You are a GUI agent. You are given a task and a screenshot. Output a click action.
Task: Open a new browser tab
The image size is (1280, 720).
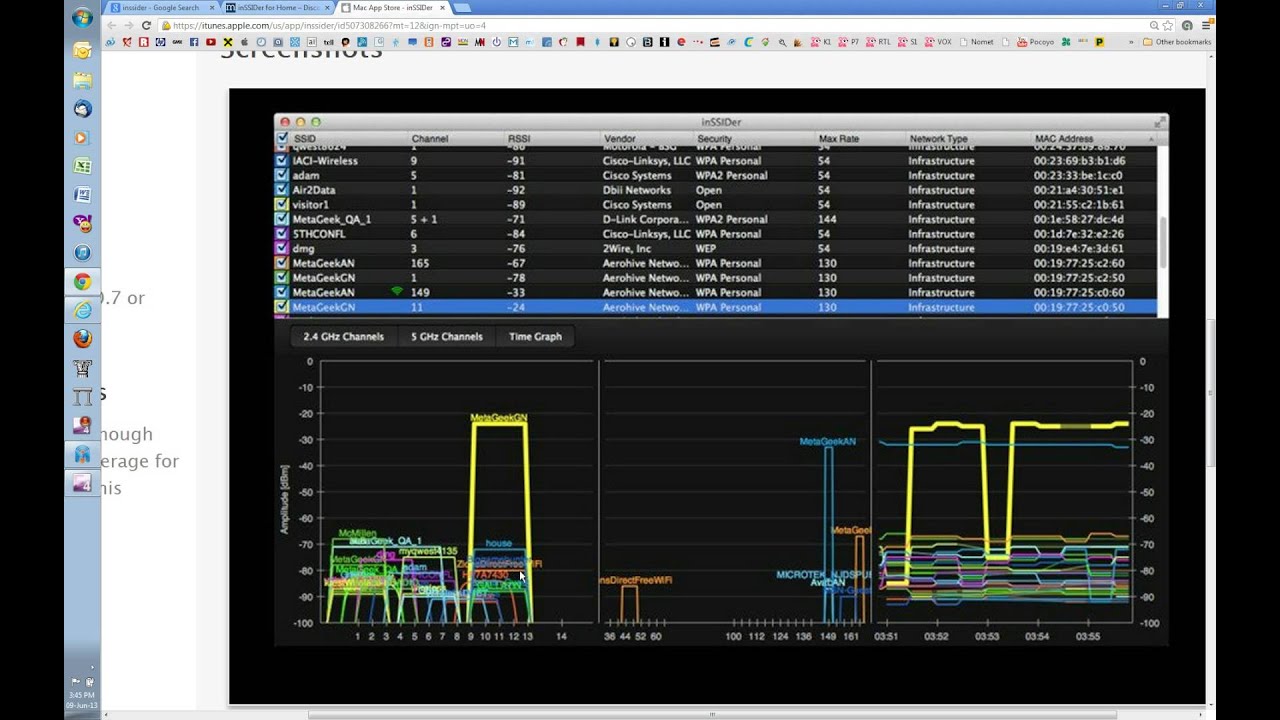(x=462, y=8)
